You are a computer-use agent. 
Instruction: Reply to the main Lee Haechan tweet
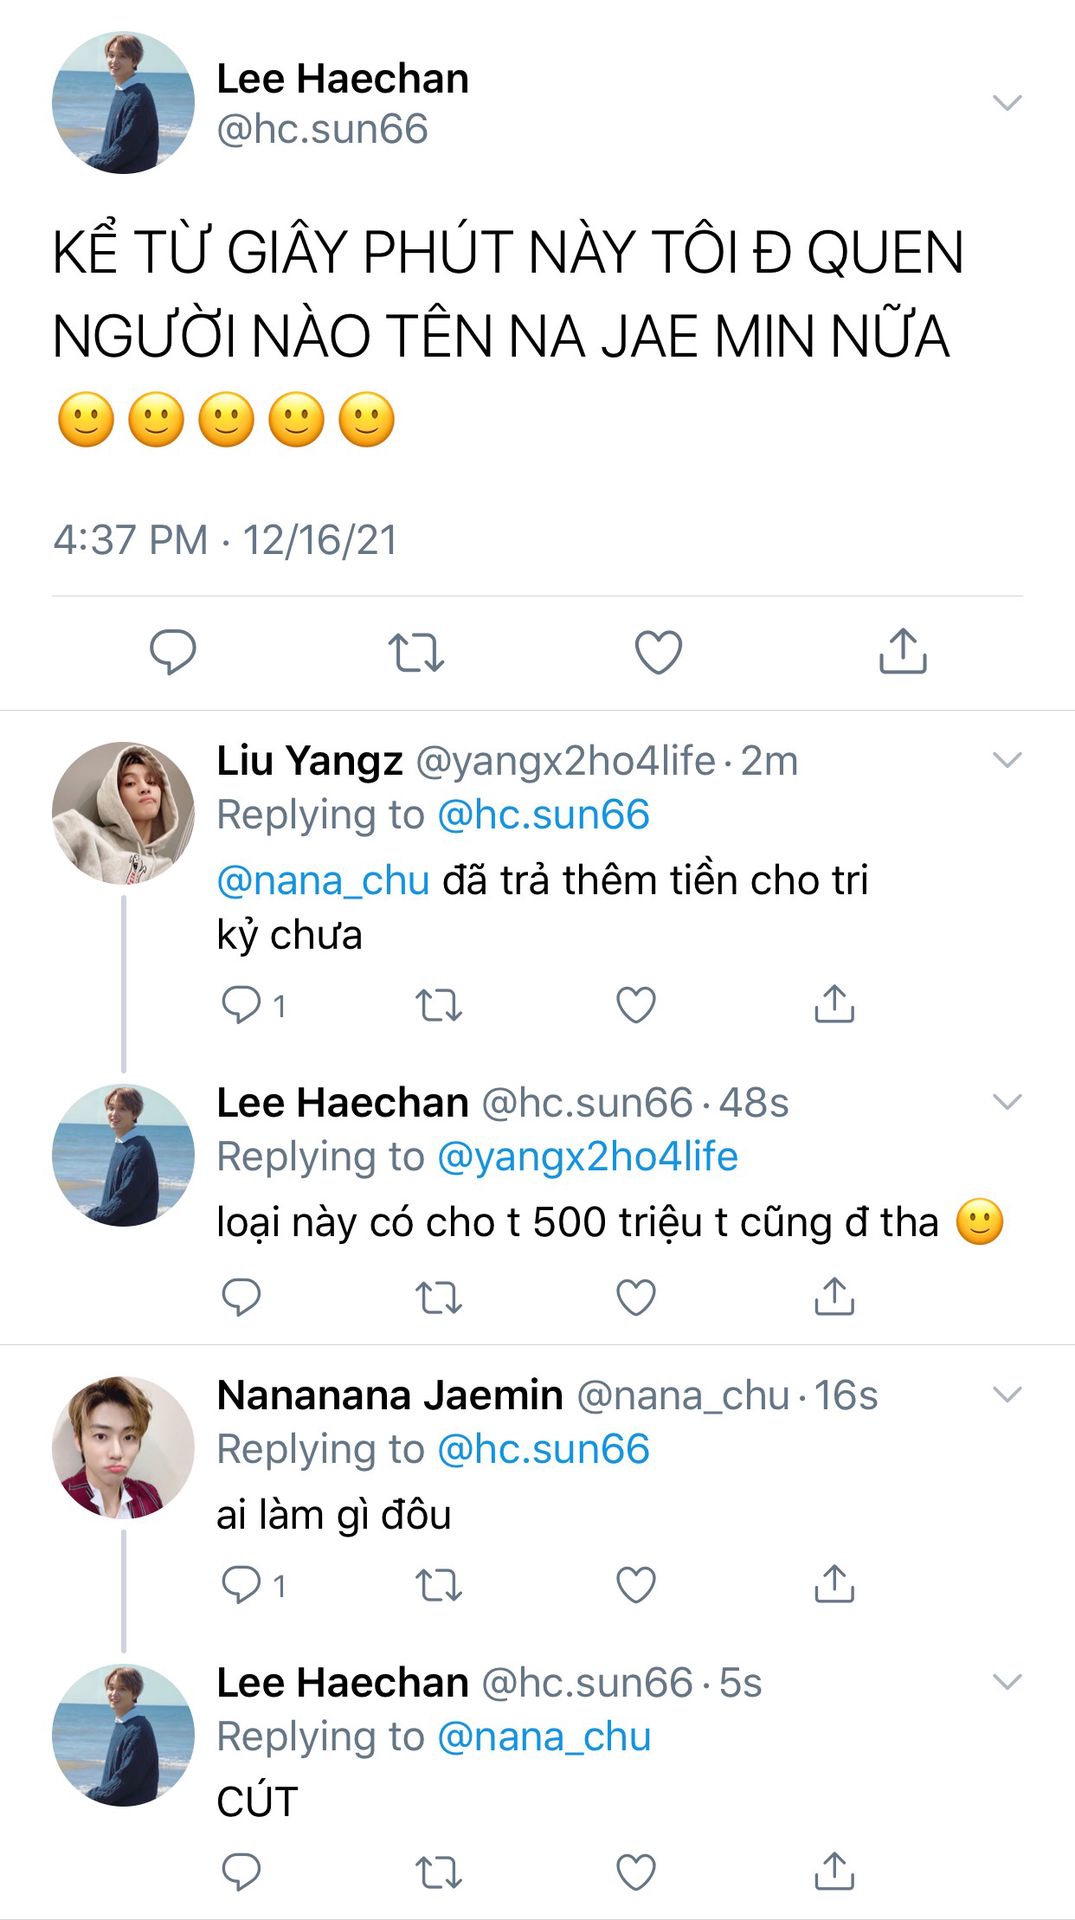coord(172,652)
